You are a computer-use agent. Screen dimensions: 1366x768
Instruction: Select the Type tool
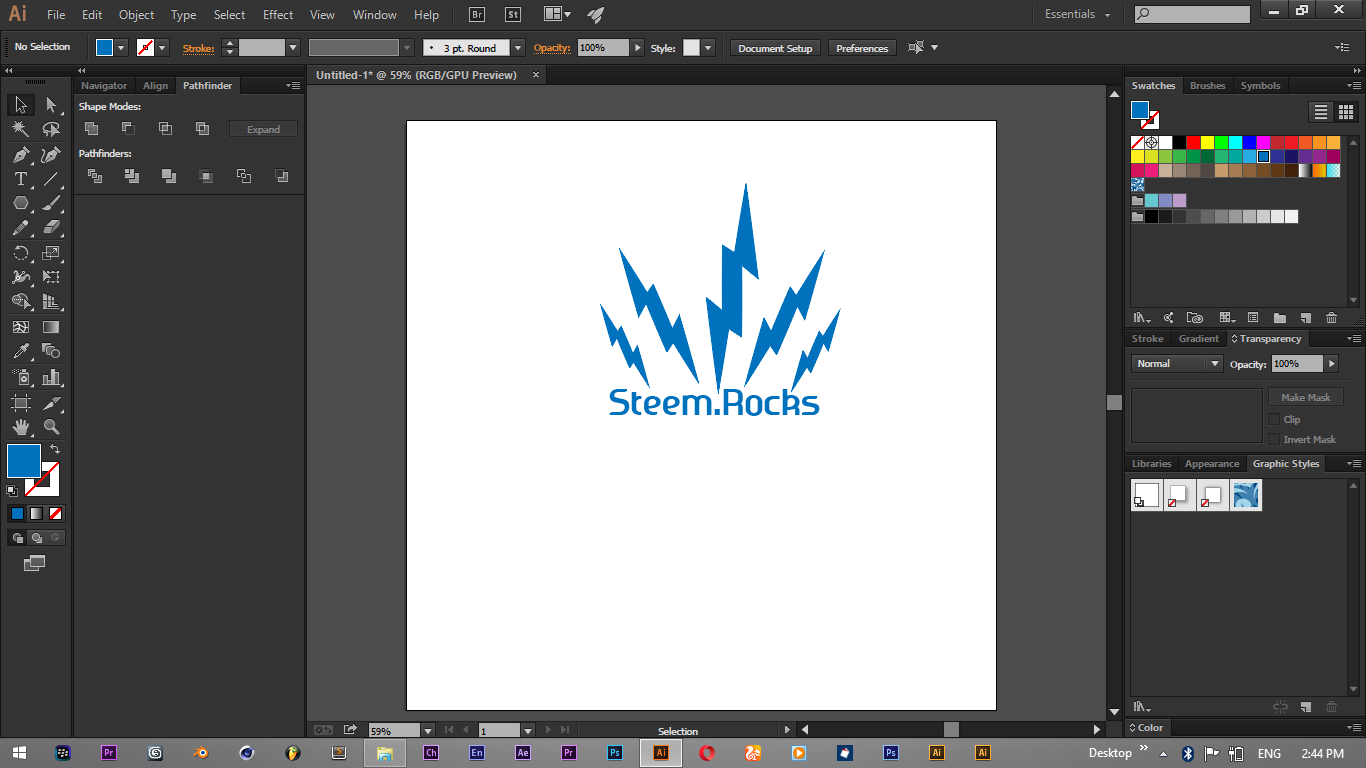[x=20, y=179]
